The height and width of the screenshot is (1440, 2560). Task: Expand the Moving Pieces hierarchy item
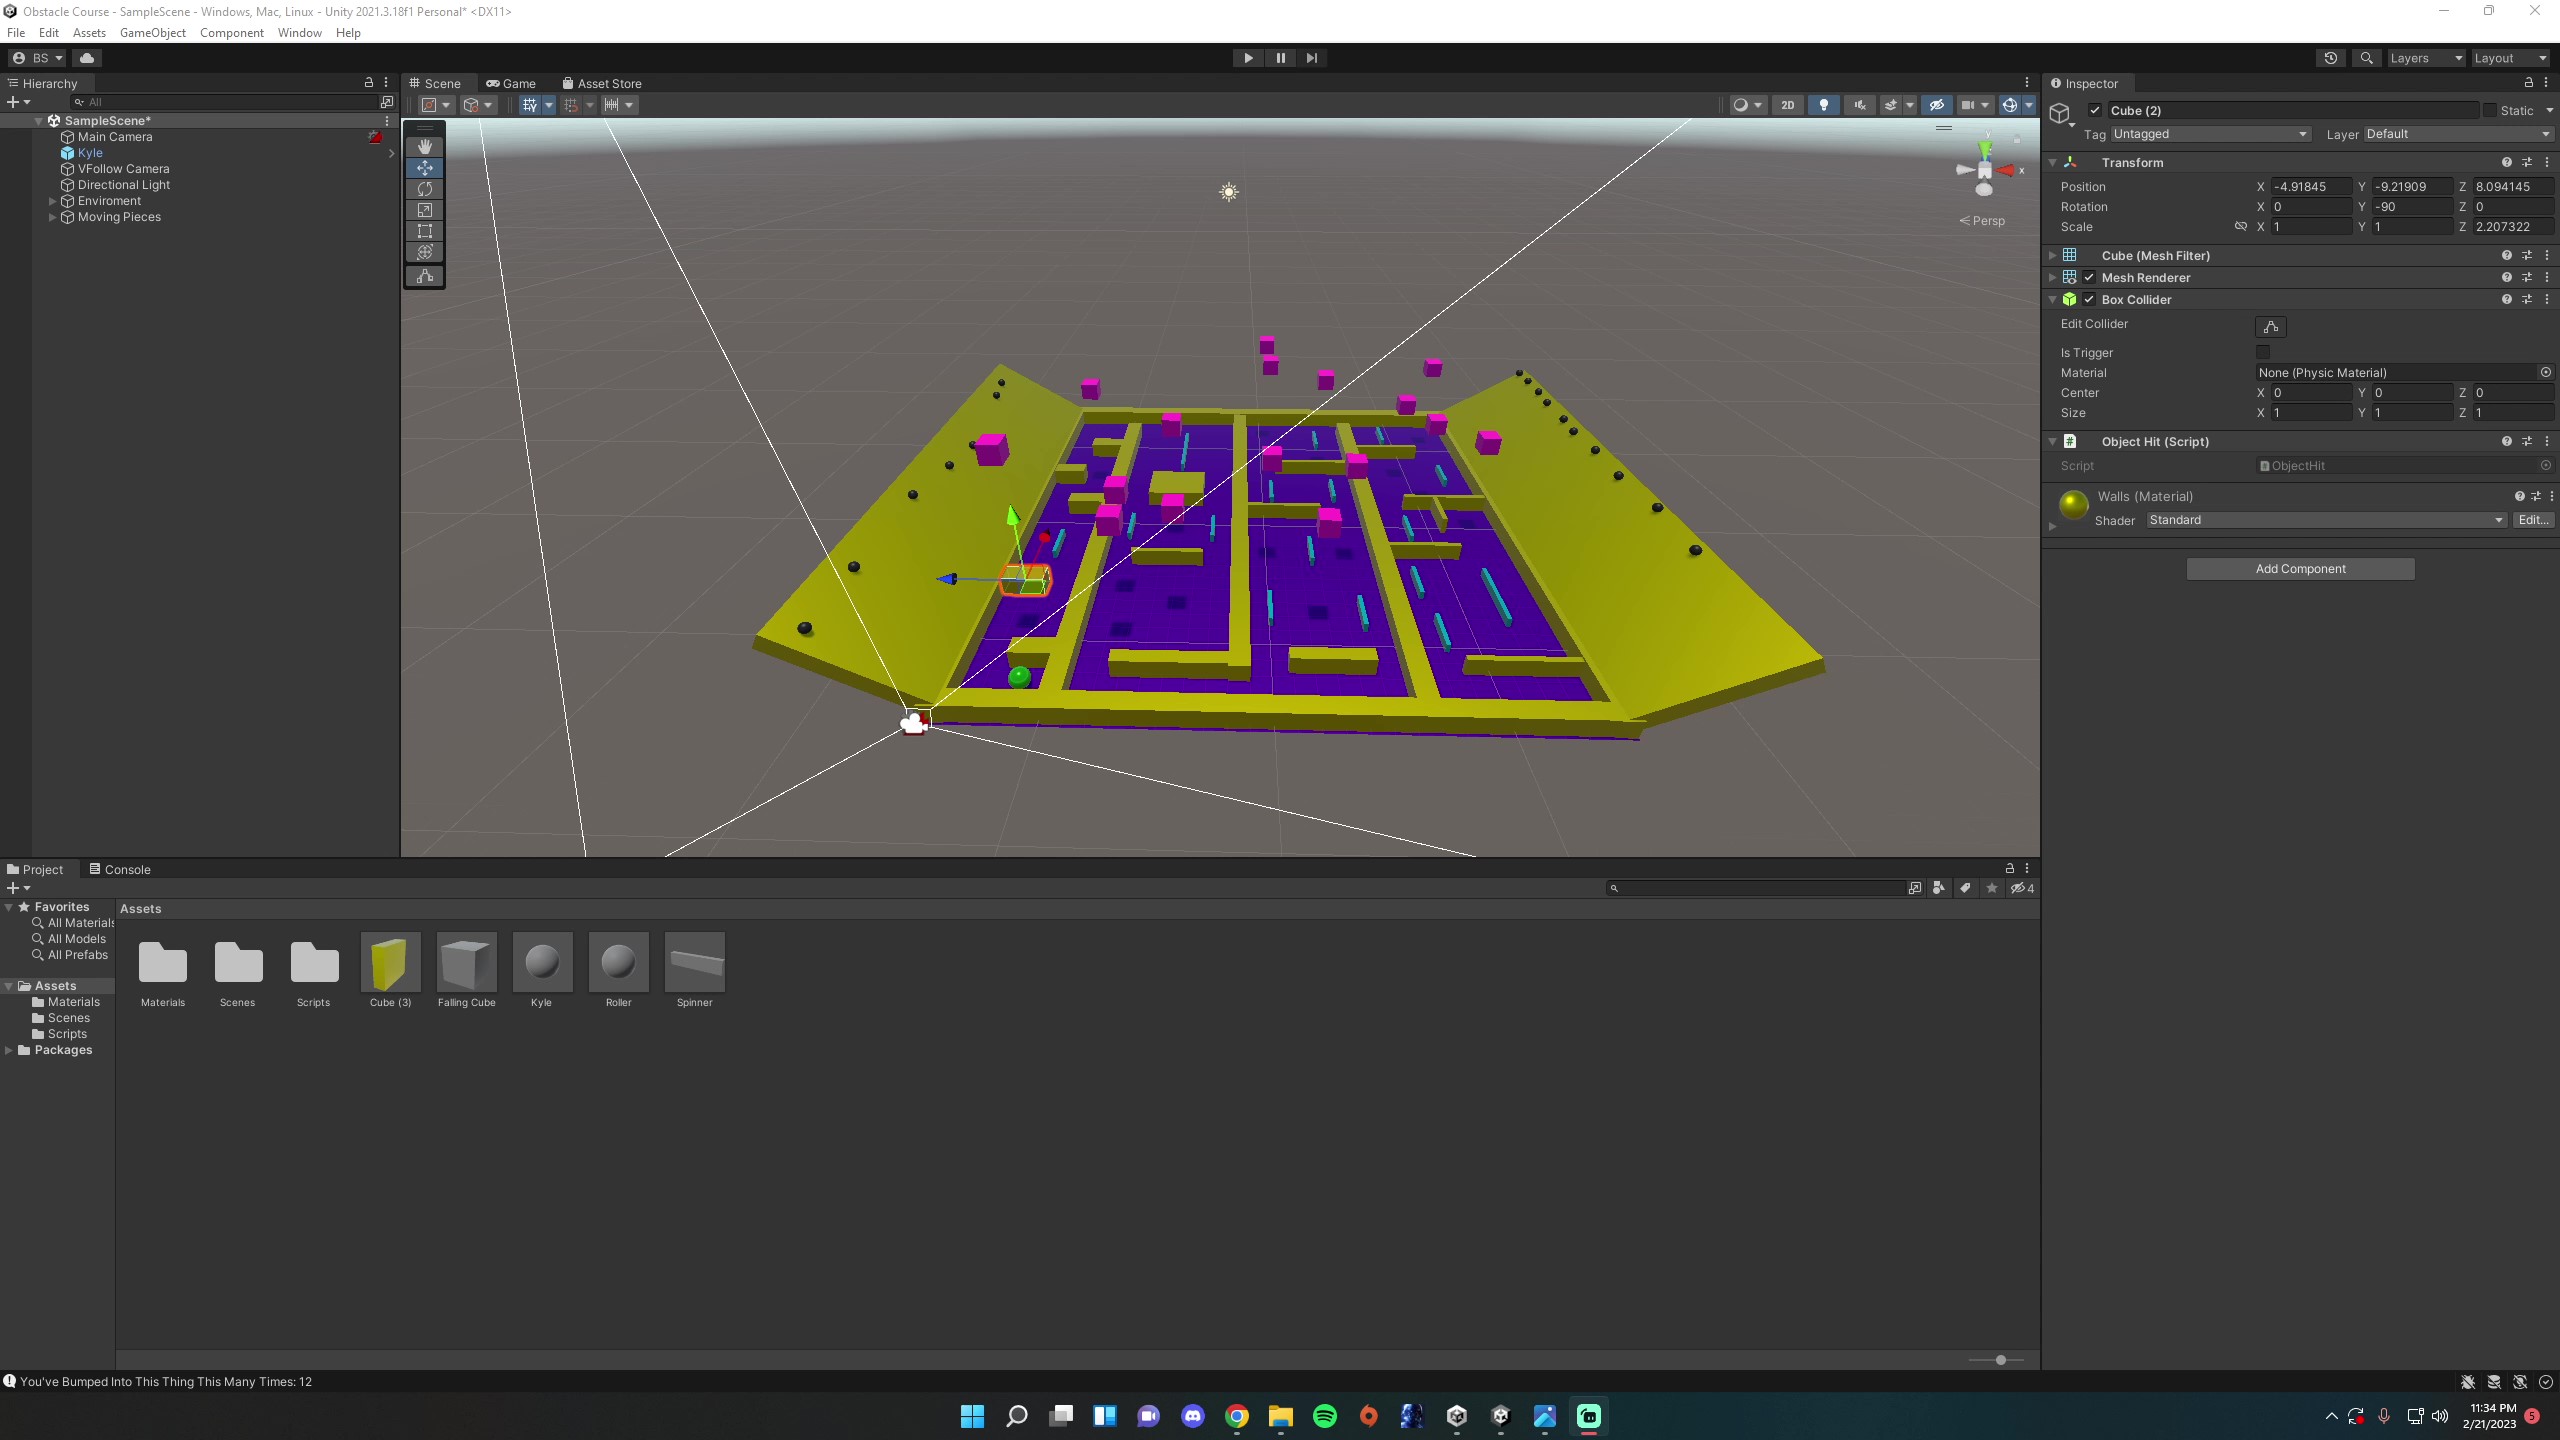coord(52,217)
